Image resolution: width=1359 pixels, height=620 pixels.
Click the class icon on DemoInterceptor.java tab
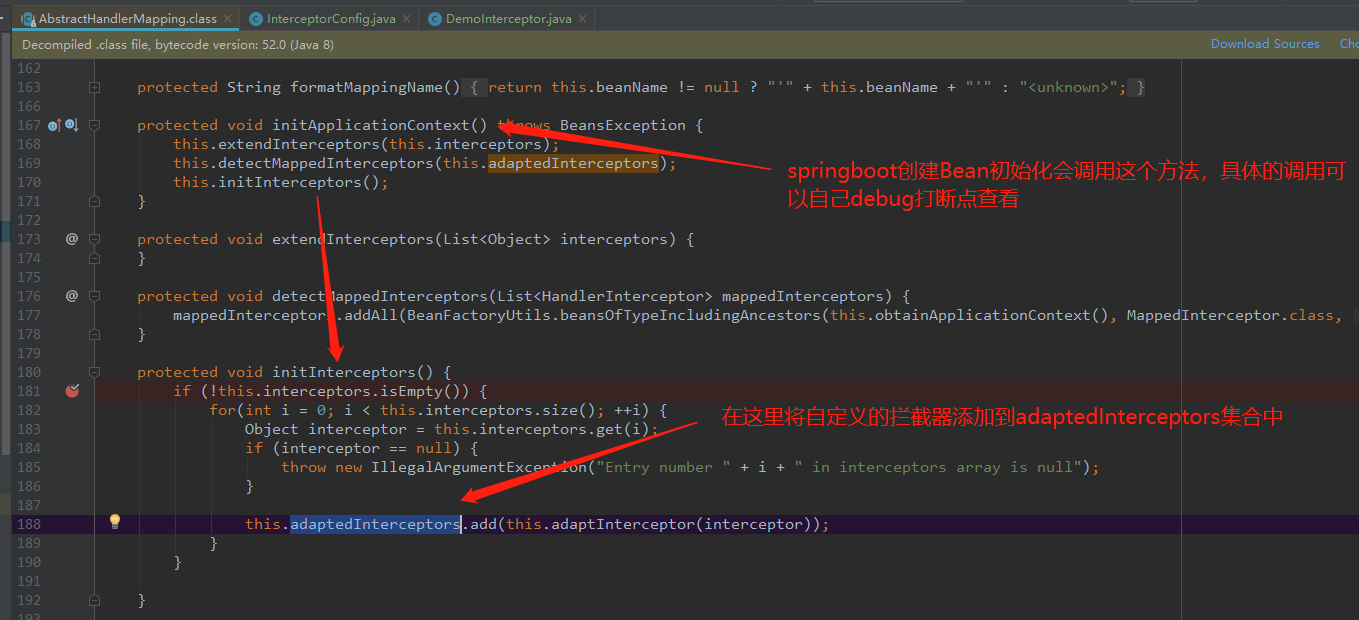tap(434, 17)
